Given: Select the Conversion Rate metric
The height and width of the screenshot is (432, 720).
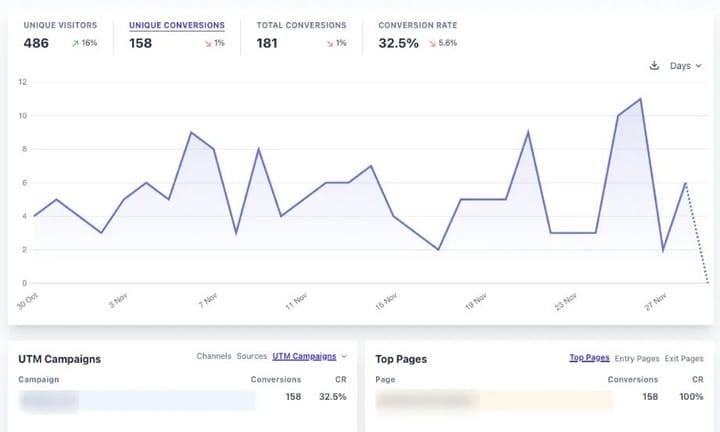Looking at the screenshot, I should [x=417, y=25].
